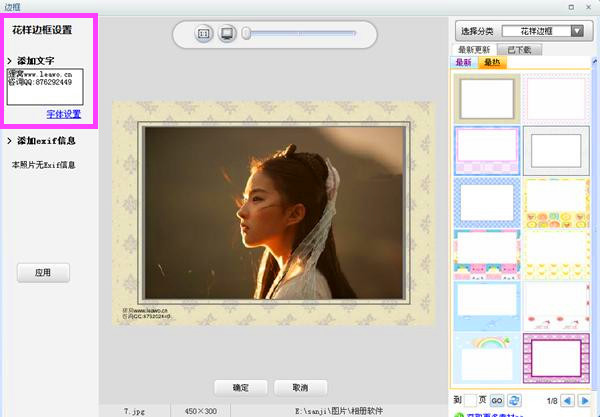Select the 最新 sub-tab
This screenshot has height=417, width=600.
coord(463,62)
